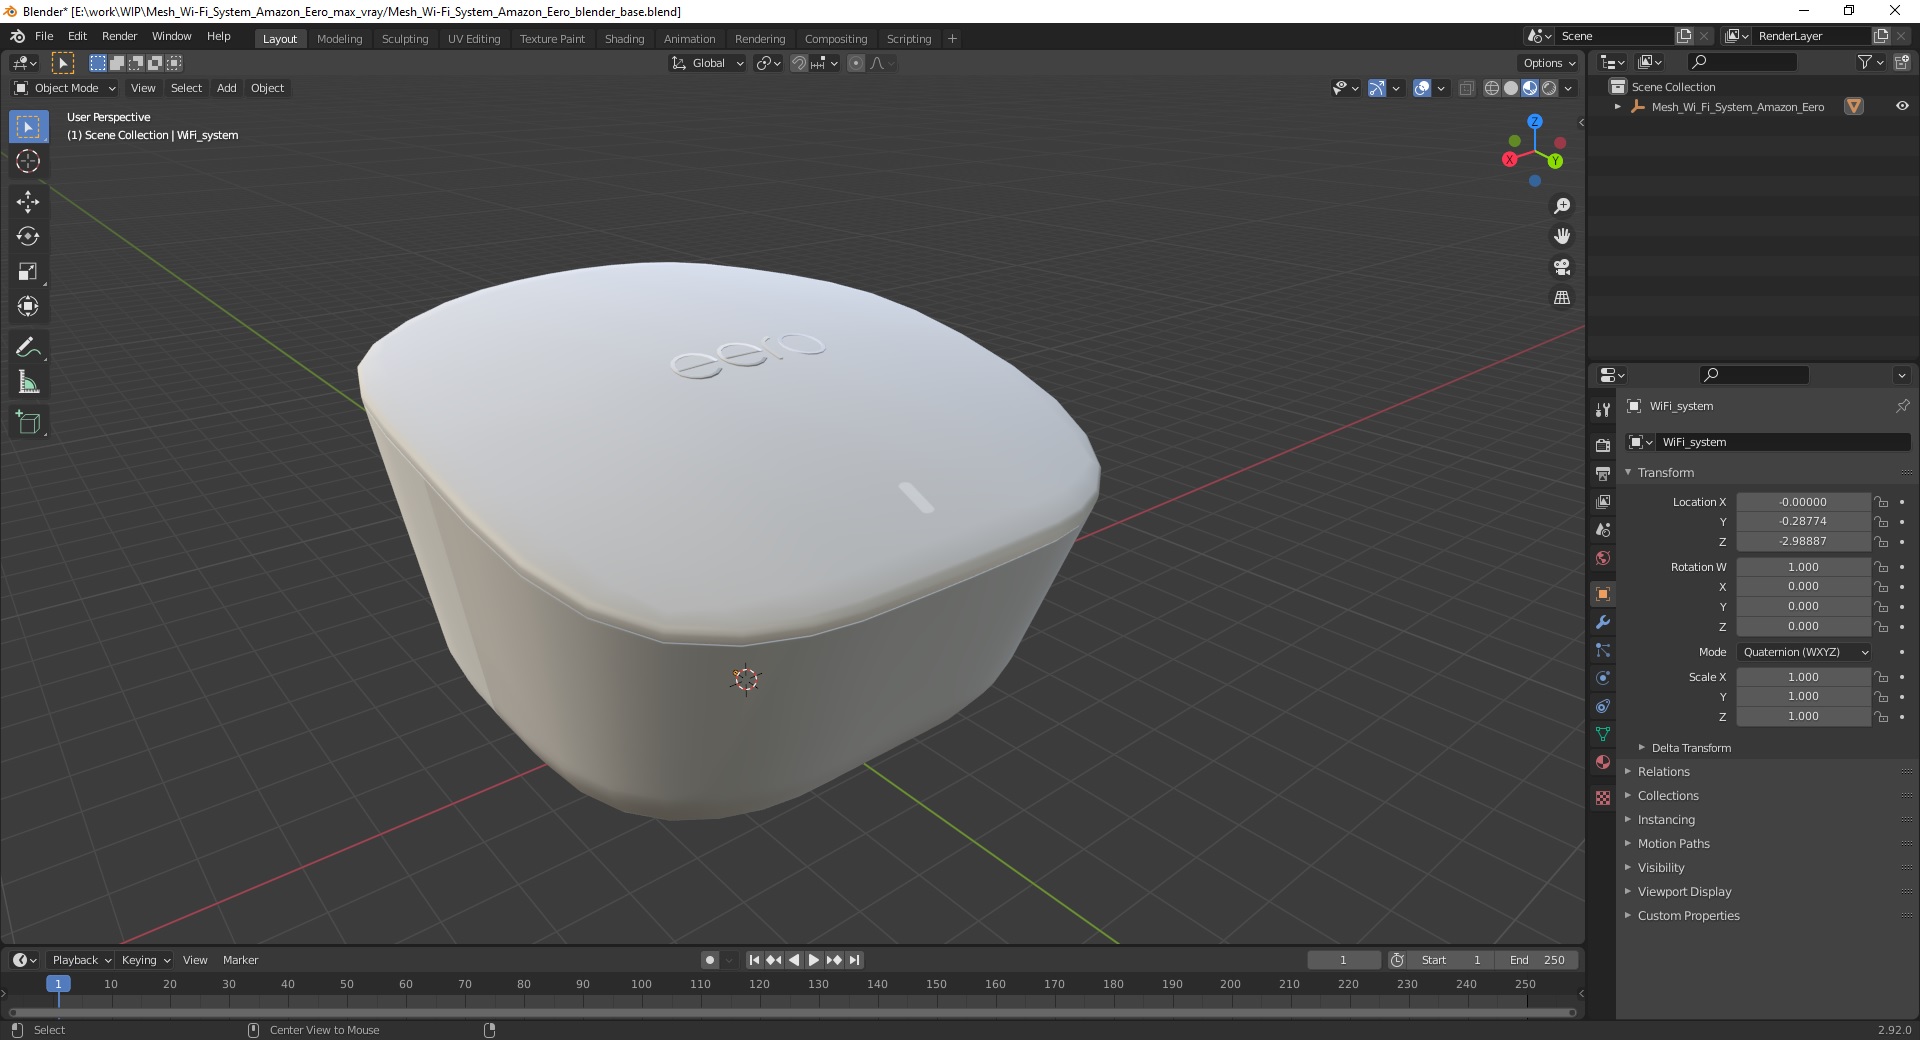Click the viewport zoom magnifier icon
1920x1040 pixels.
click(x=1561, y=206)
